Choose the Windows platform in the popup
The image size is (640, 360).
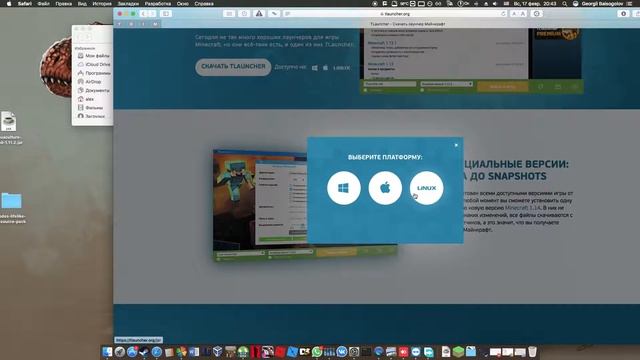point(344,188)
